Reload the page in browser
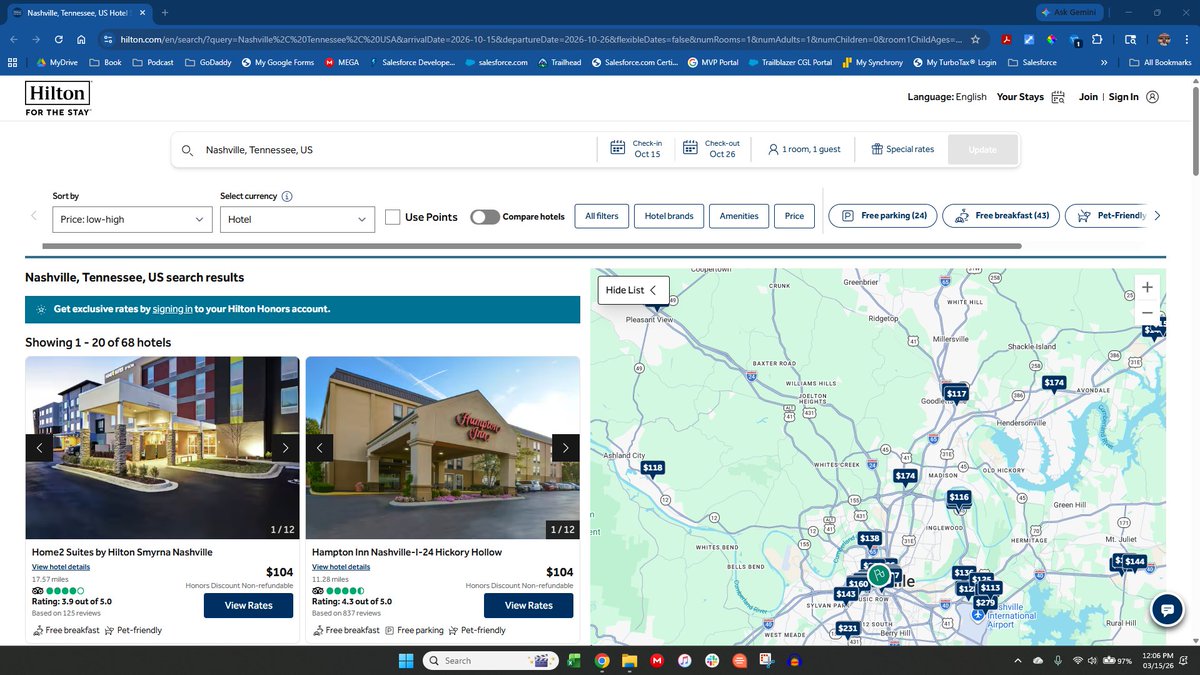 pos(59,39)
